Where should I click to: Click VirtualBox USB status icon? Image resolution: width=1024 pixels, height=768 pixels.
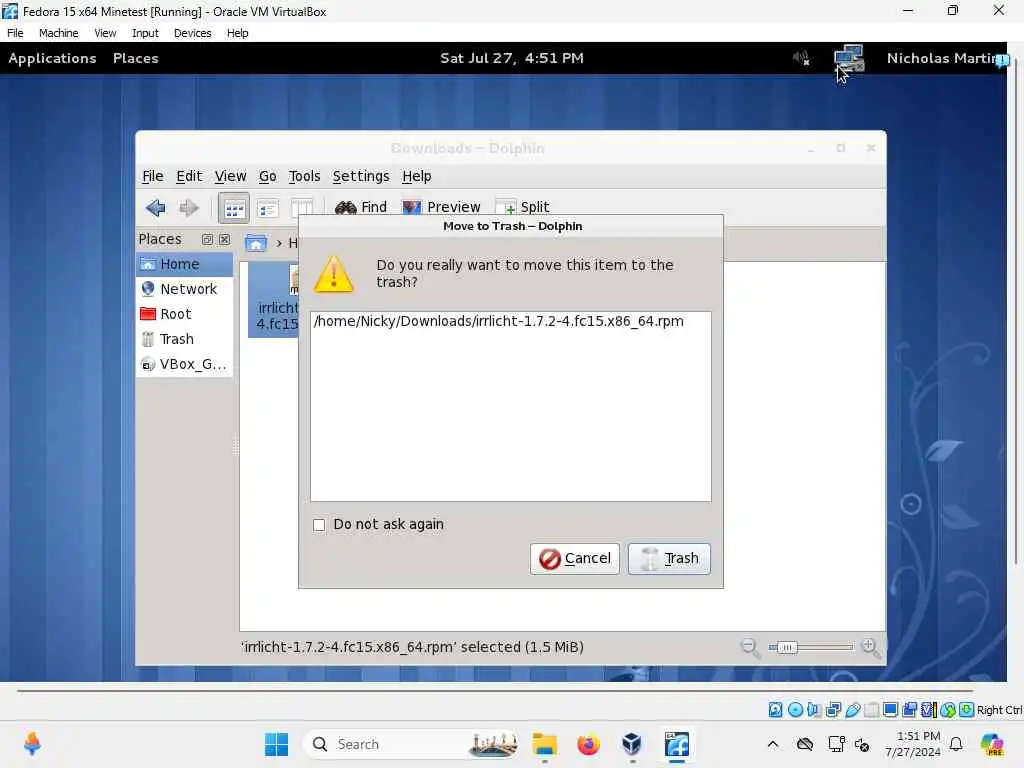click(852, 710)
